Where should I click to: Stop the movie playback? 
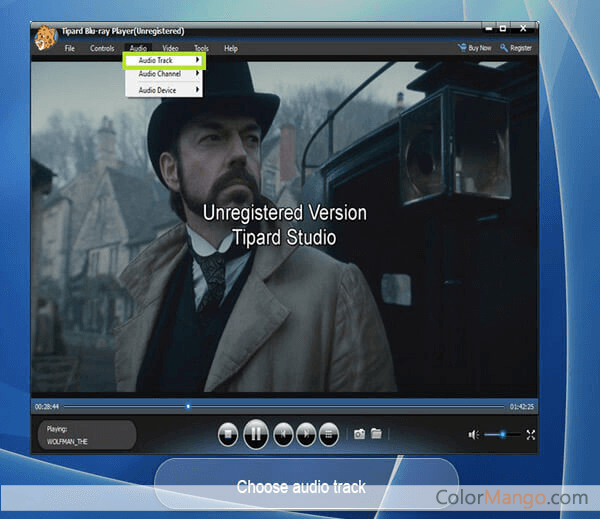tap(228, 434)
